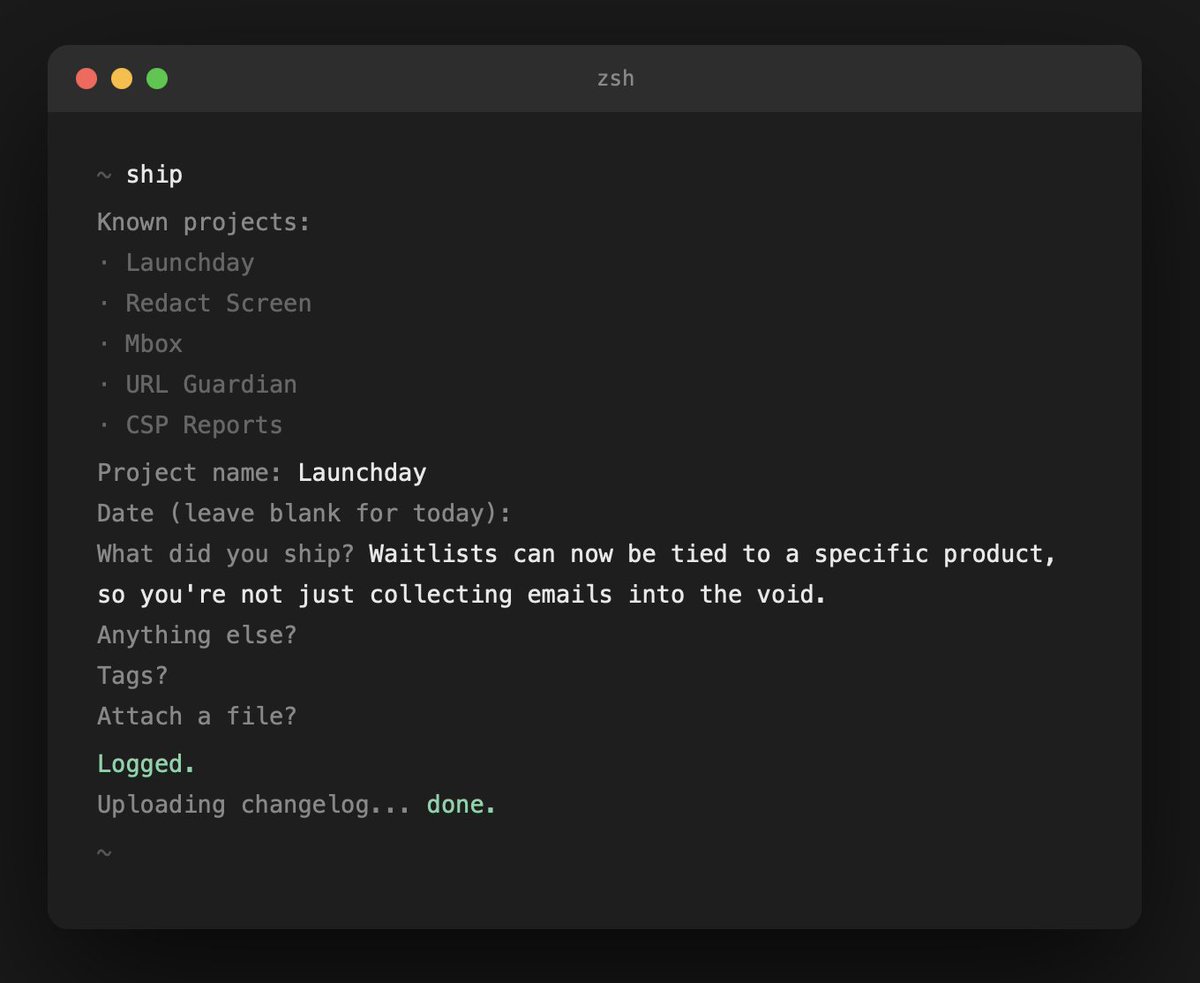Select the Mbox project entry
1200x983 pixels.
tap(154, 344)
